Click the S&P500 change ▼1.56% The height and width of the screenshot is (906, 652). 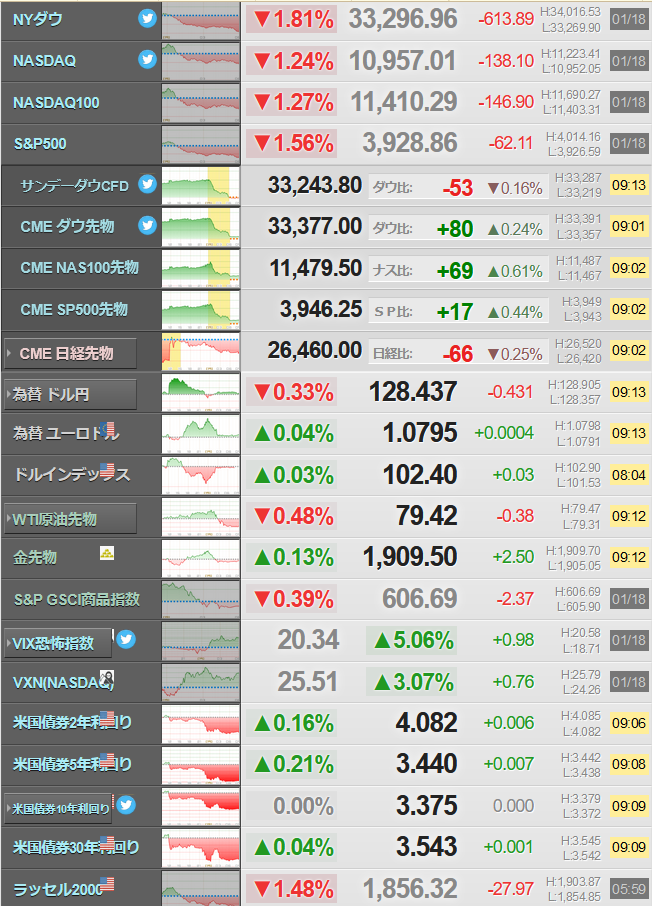[292, 143]
